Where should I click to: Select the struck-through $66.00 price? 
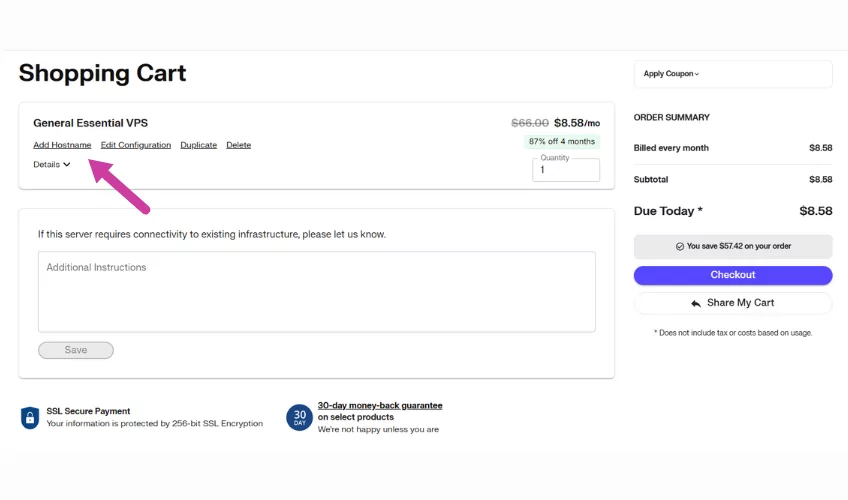tap(530, 123)
